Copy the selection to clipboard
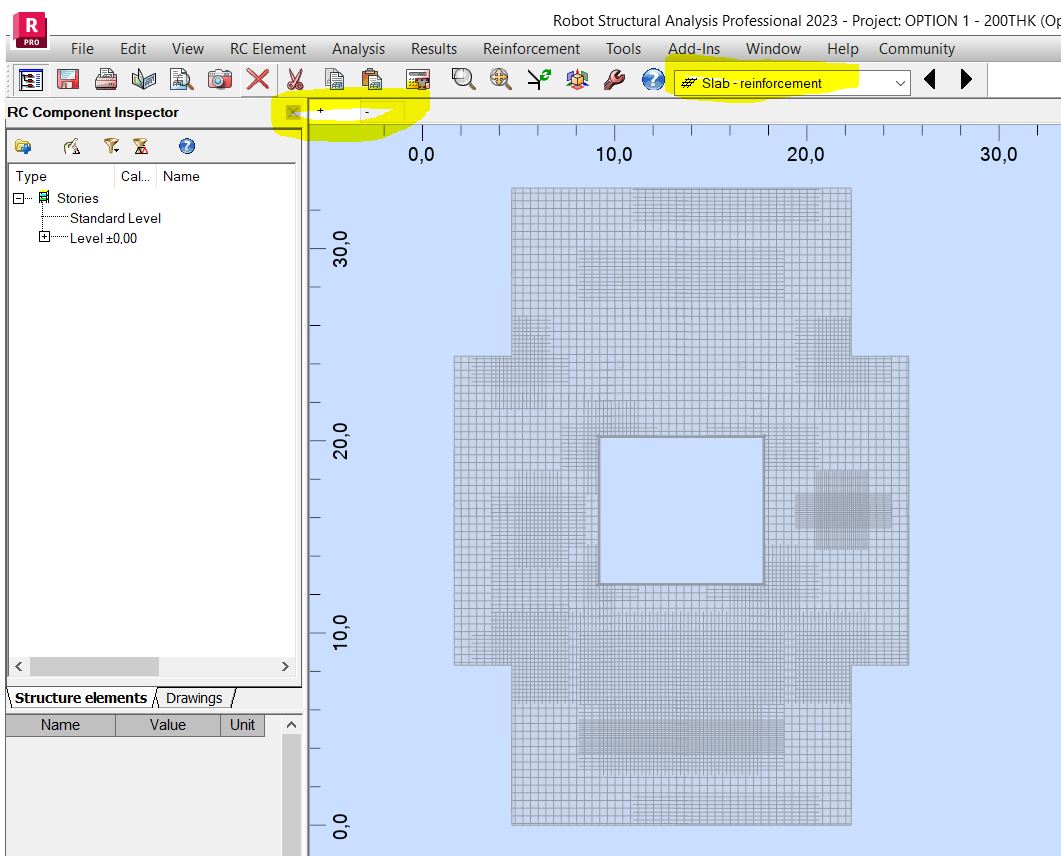This screenshot has width=1061, height=856. [334, 80]
